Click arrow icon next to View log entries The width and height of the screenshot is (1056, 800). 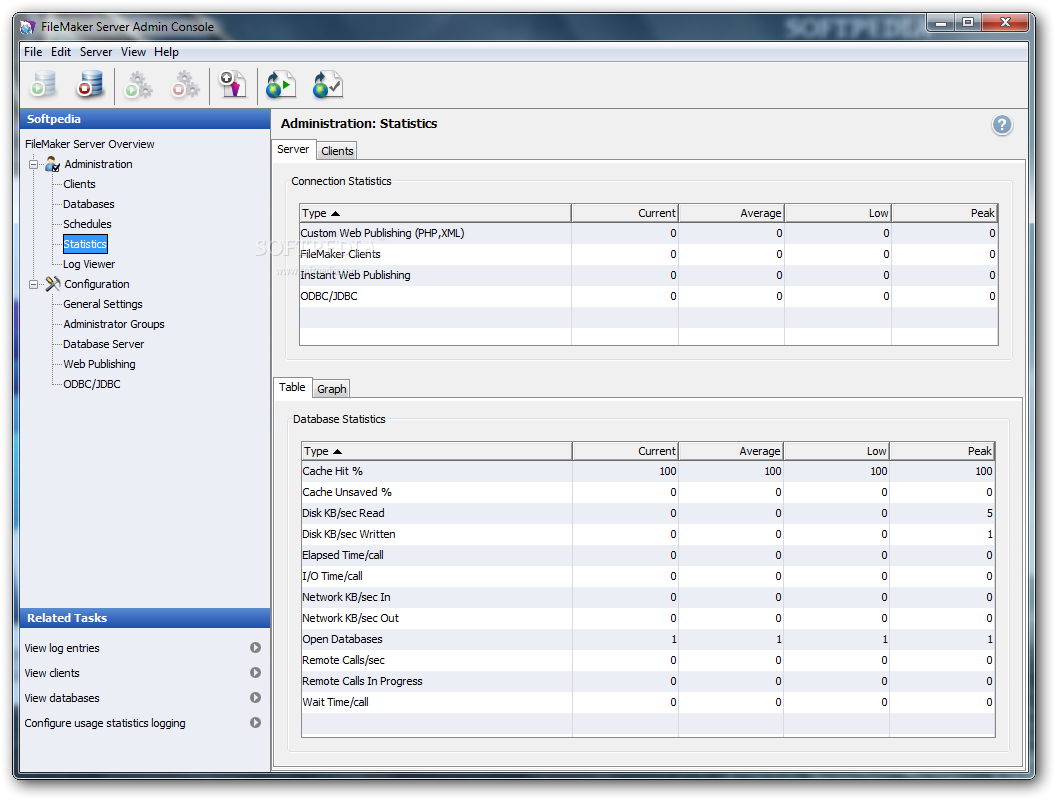point(255,648)
